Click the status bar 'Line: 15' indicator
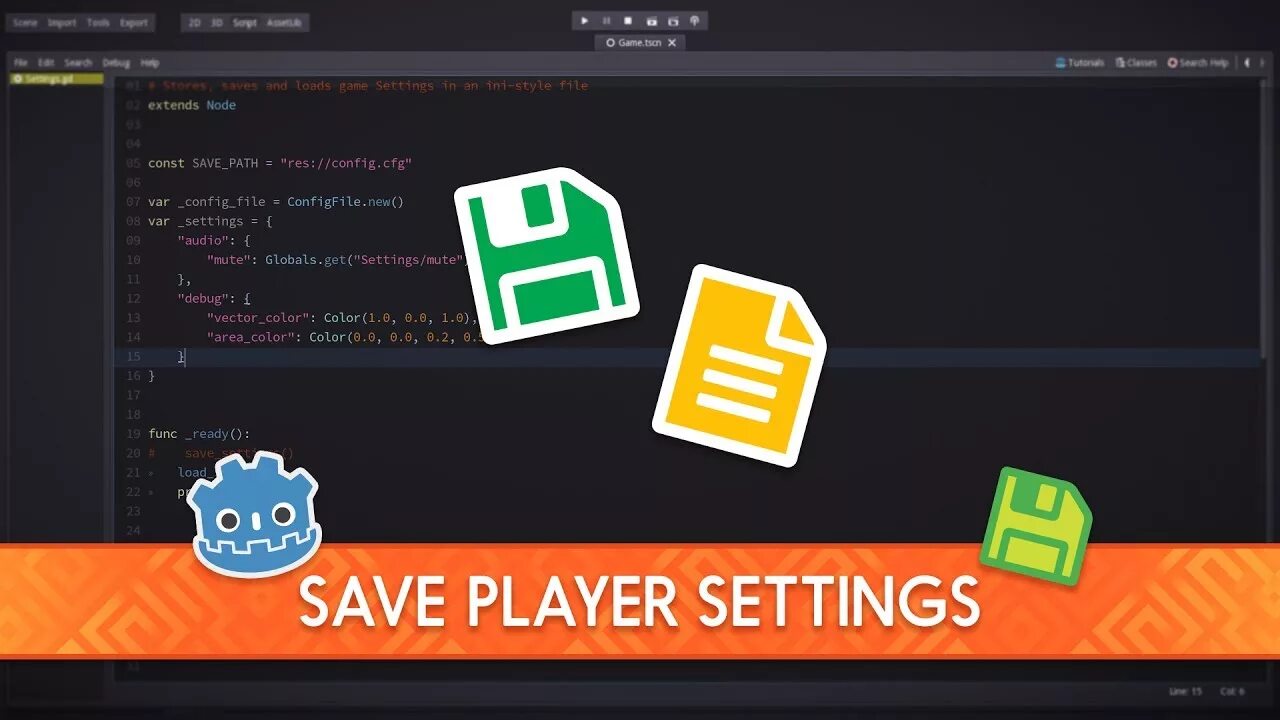 (1187, 691)
